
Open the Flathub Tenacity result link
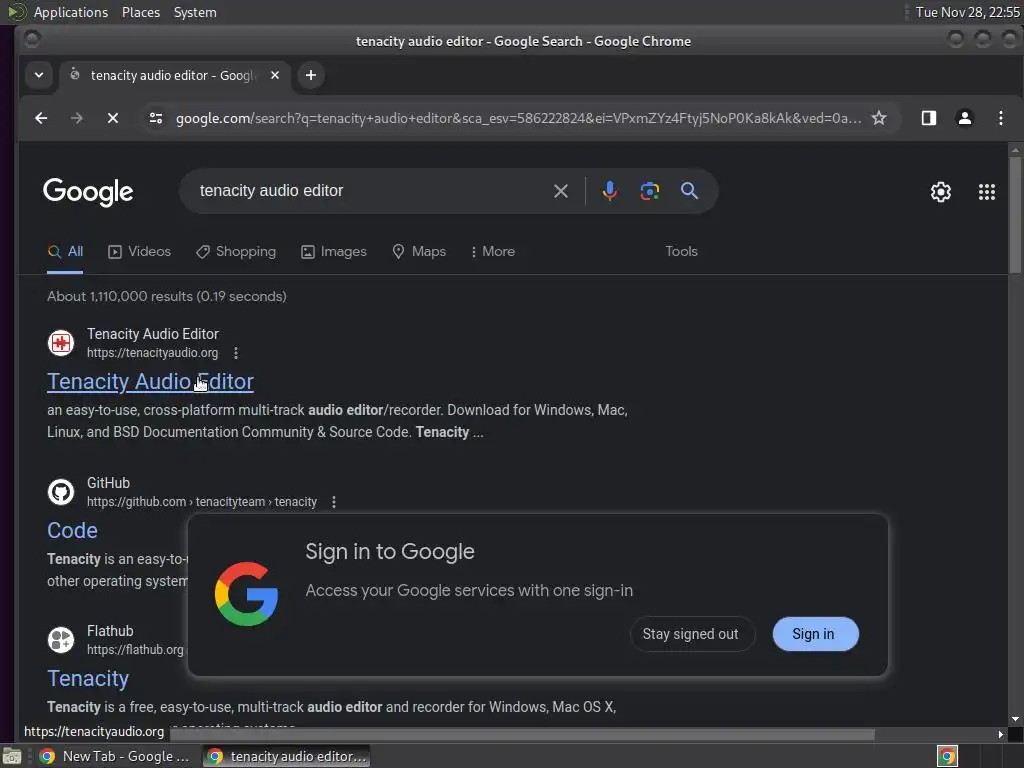pyautogui.click(x=88, y=679)
